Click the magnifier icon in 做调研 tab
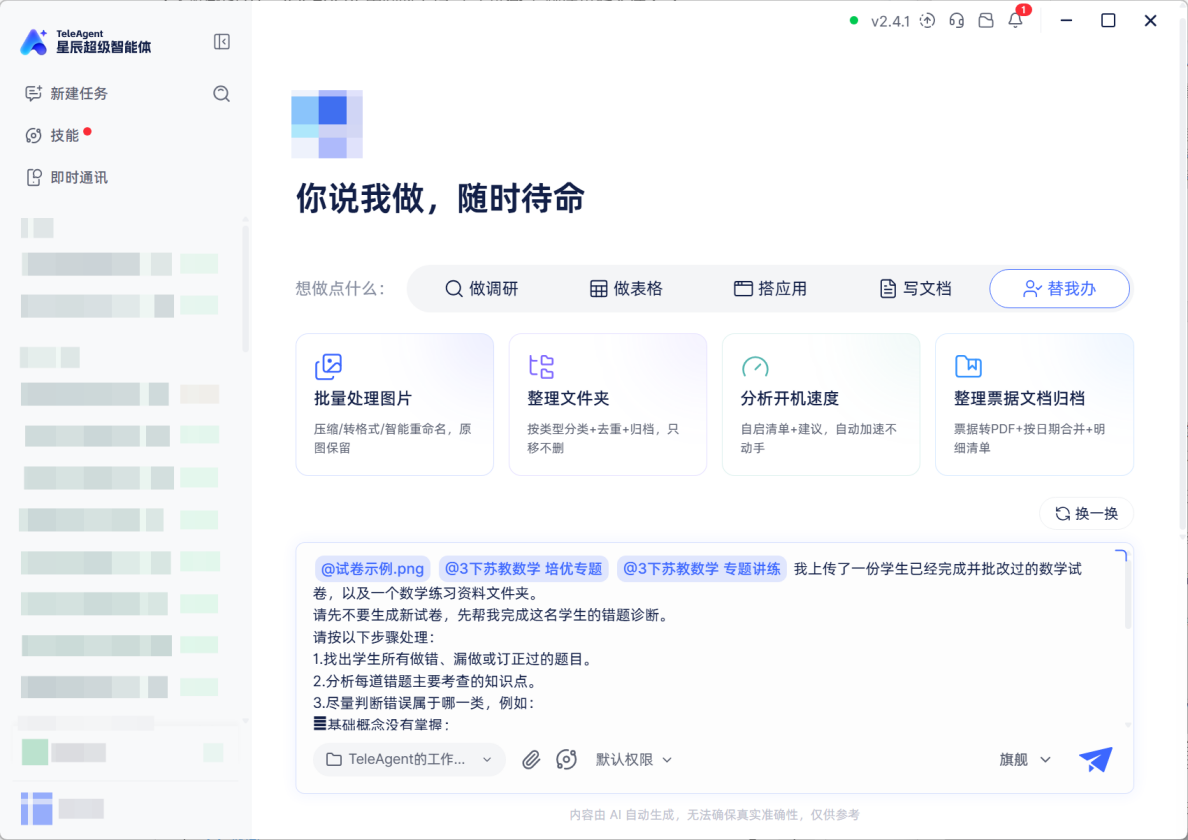This screenshot has width=1188, height=840. 454,289
